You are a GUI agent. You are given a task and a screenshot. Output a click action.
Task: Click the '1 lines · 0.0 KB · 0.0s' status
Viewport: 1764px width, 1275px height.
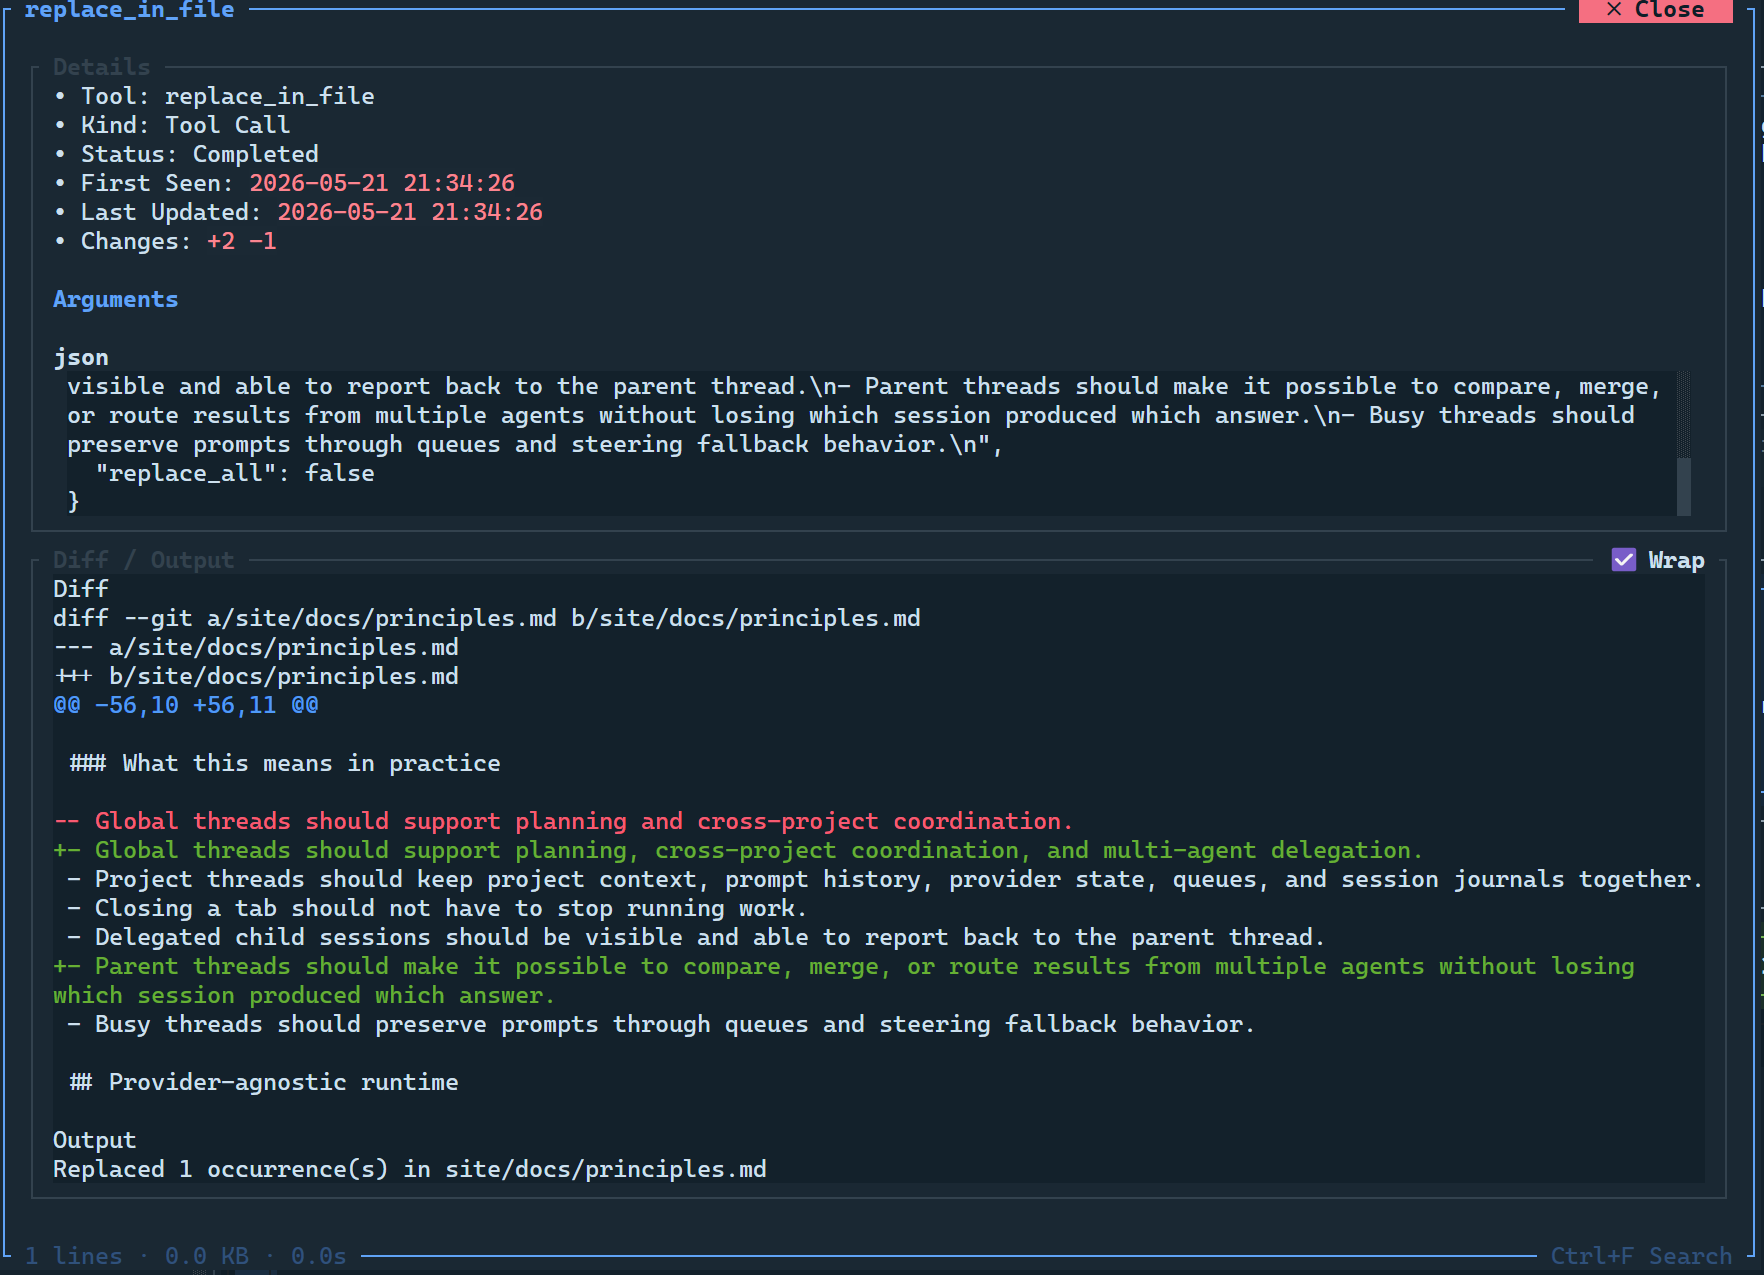[x=186, y=1256]
